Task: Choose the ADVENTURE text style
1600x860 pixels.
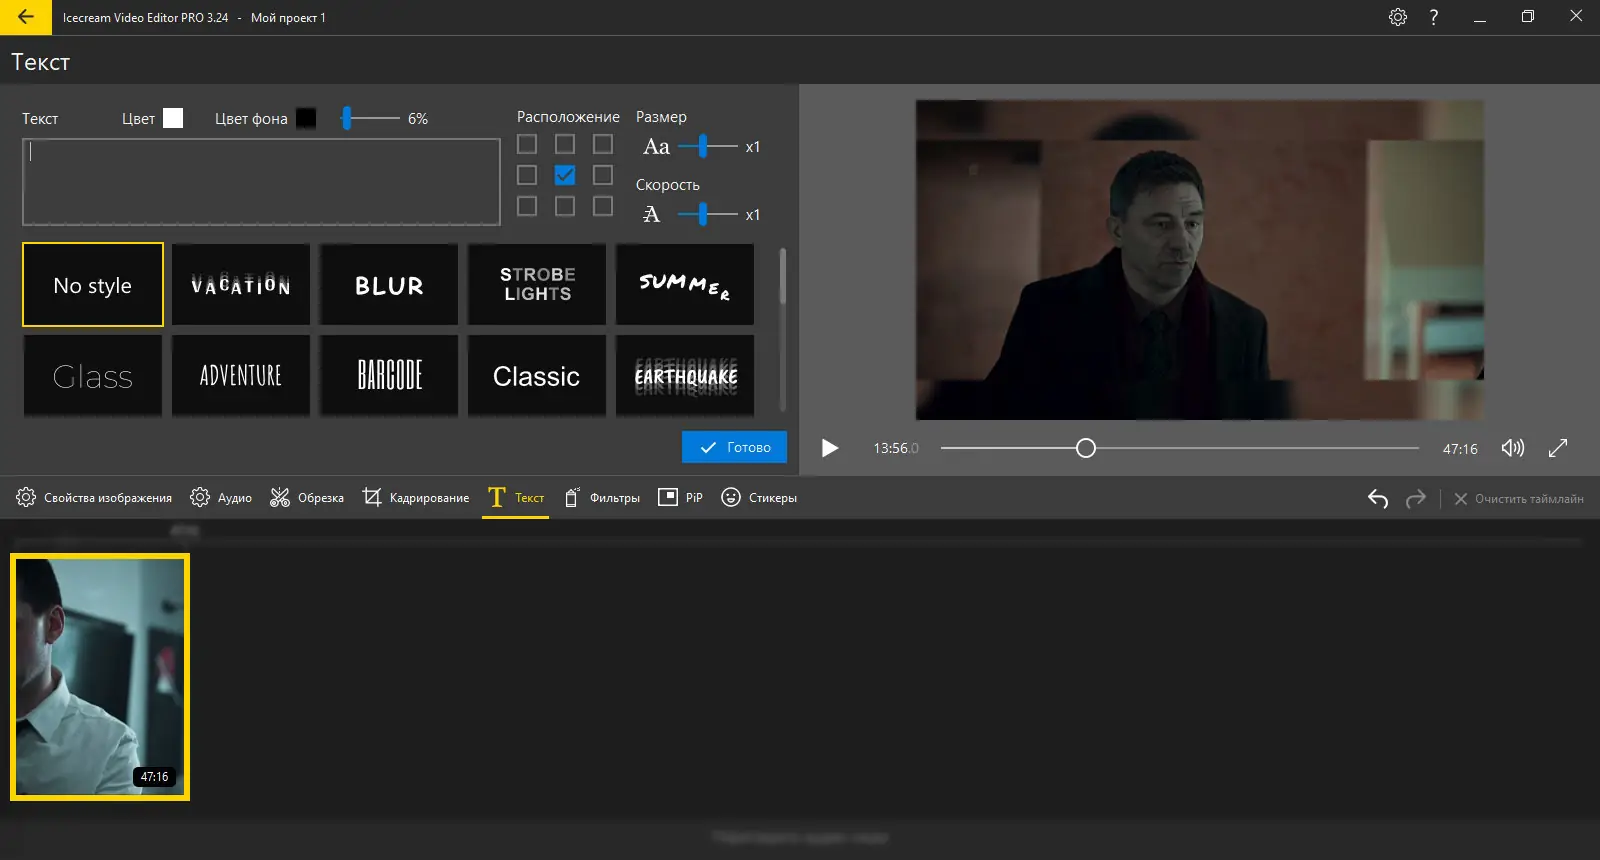Action: 241,375
